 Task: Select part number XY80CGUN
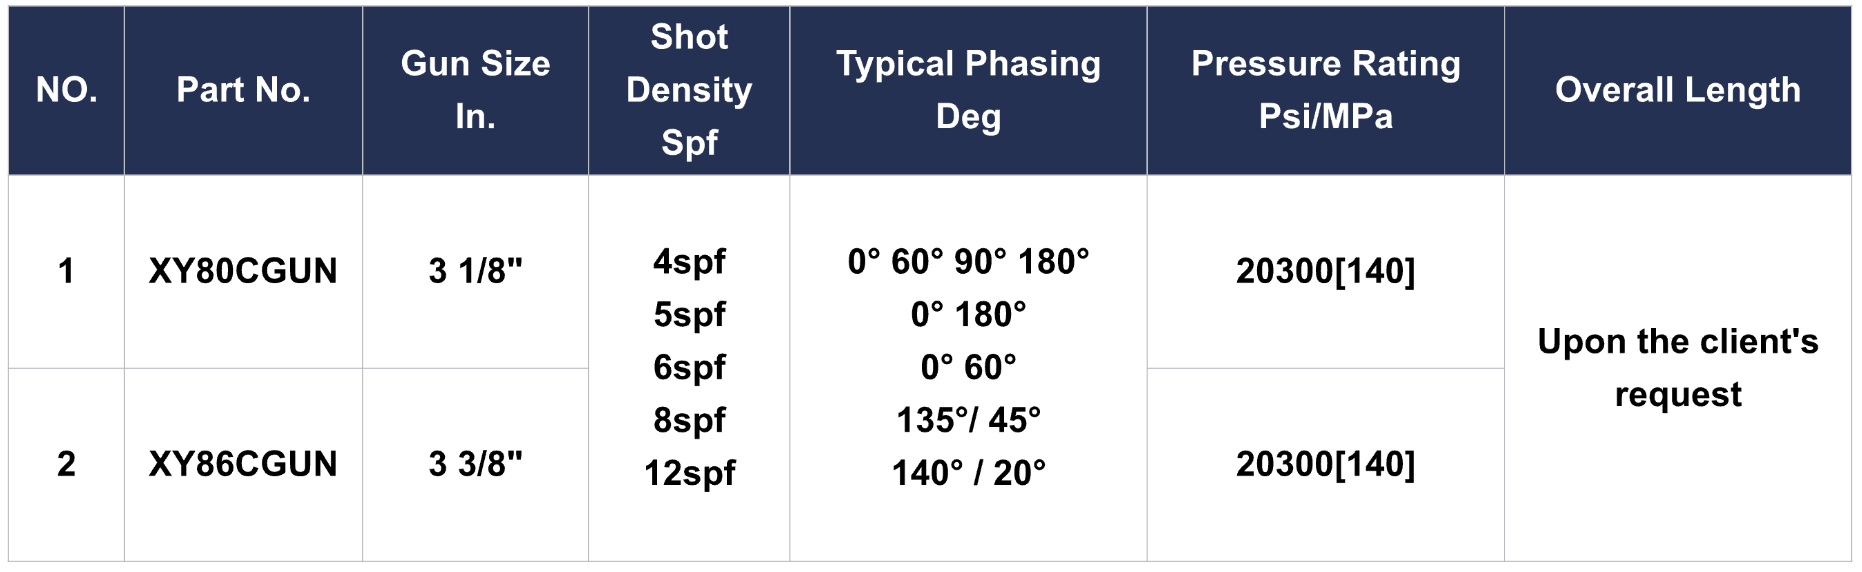point(243,271)
